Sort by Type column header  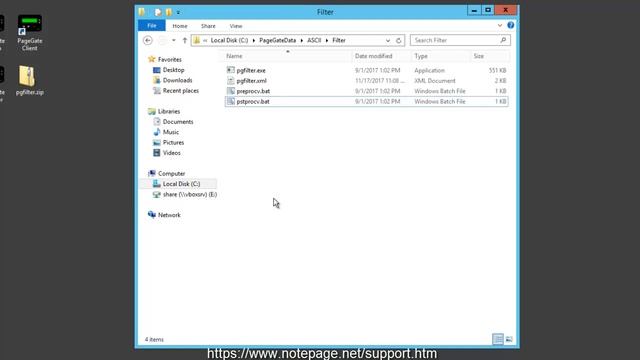tap(441, 56)
